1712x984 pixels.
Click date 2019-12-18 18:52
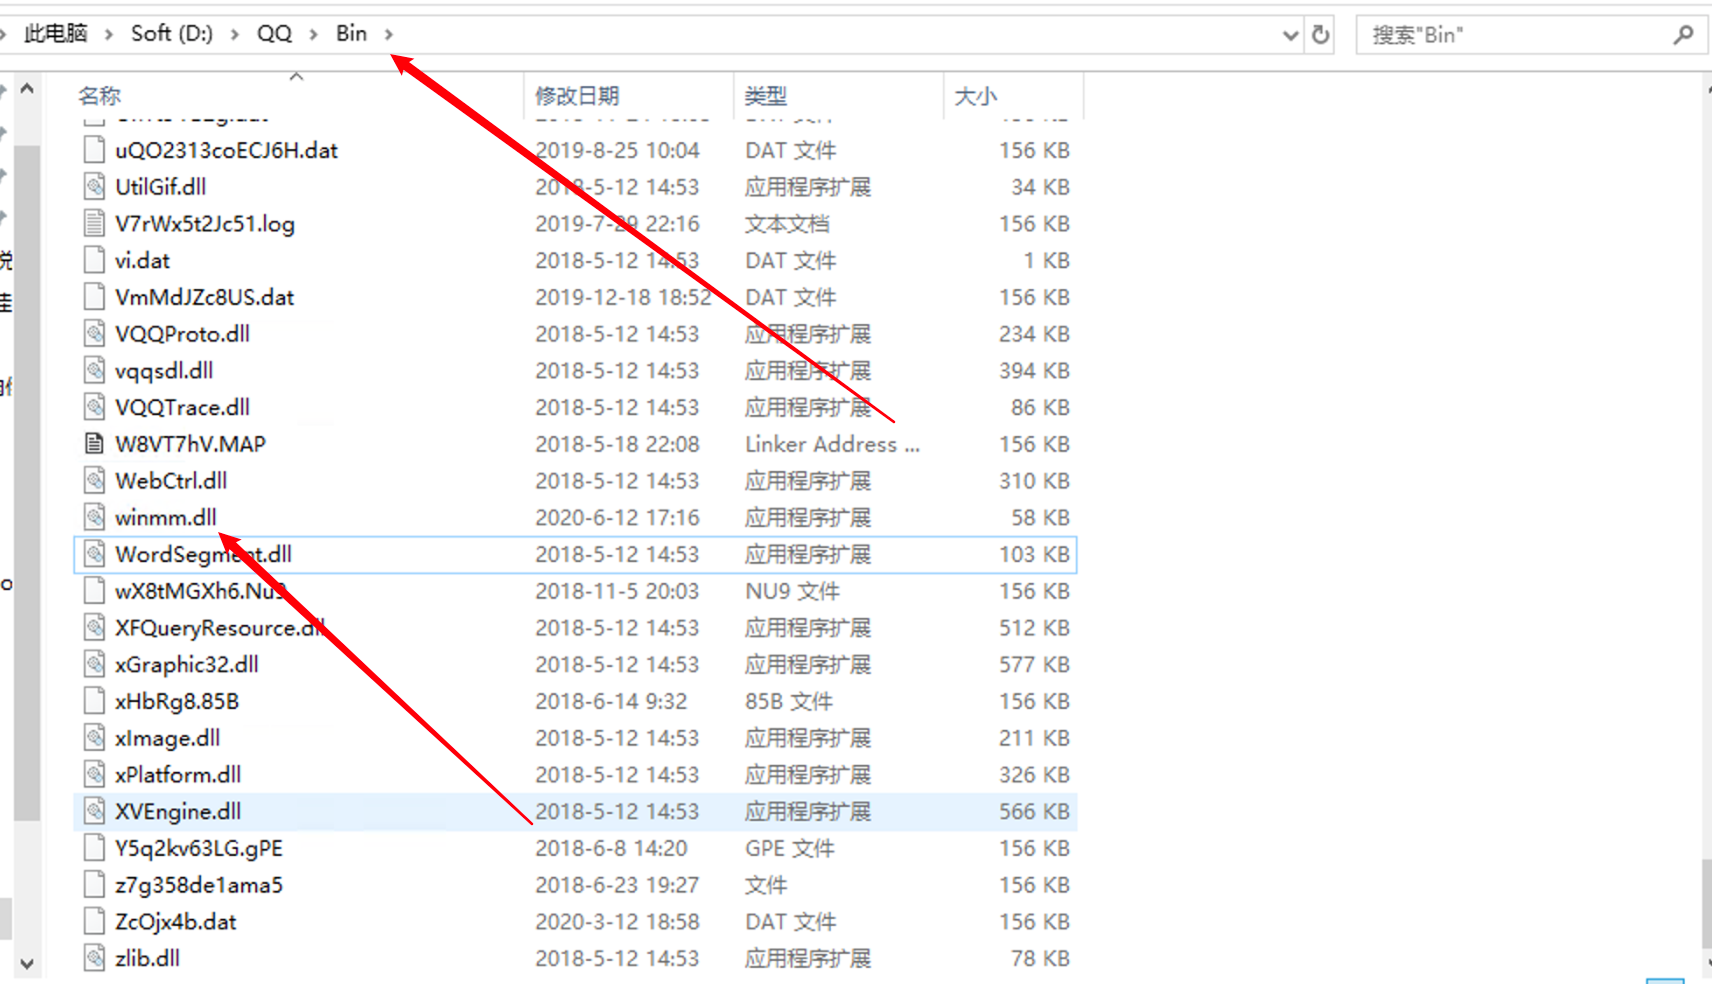click(x=623, y=297)
